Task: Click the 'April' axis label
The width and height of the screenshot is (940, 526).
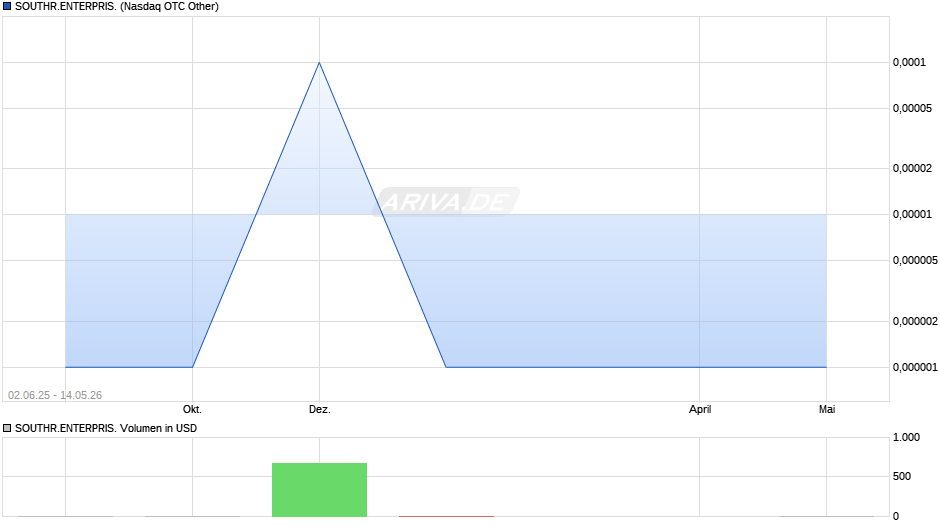Action: point(700,410)
